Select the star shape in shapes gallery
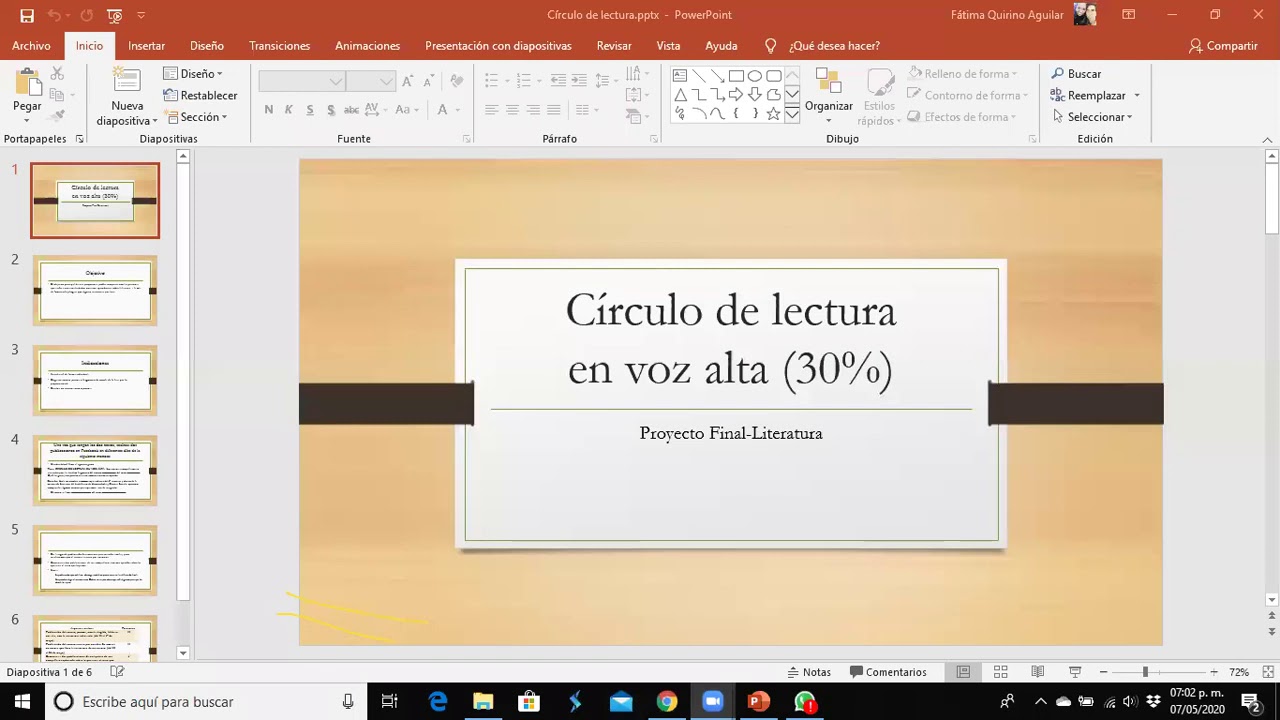1280x720 pixels. [x=773, y=114]
